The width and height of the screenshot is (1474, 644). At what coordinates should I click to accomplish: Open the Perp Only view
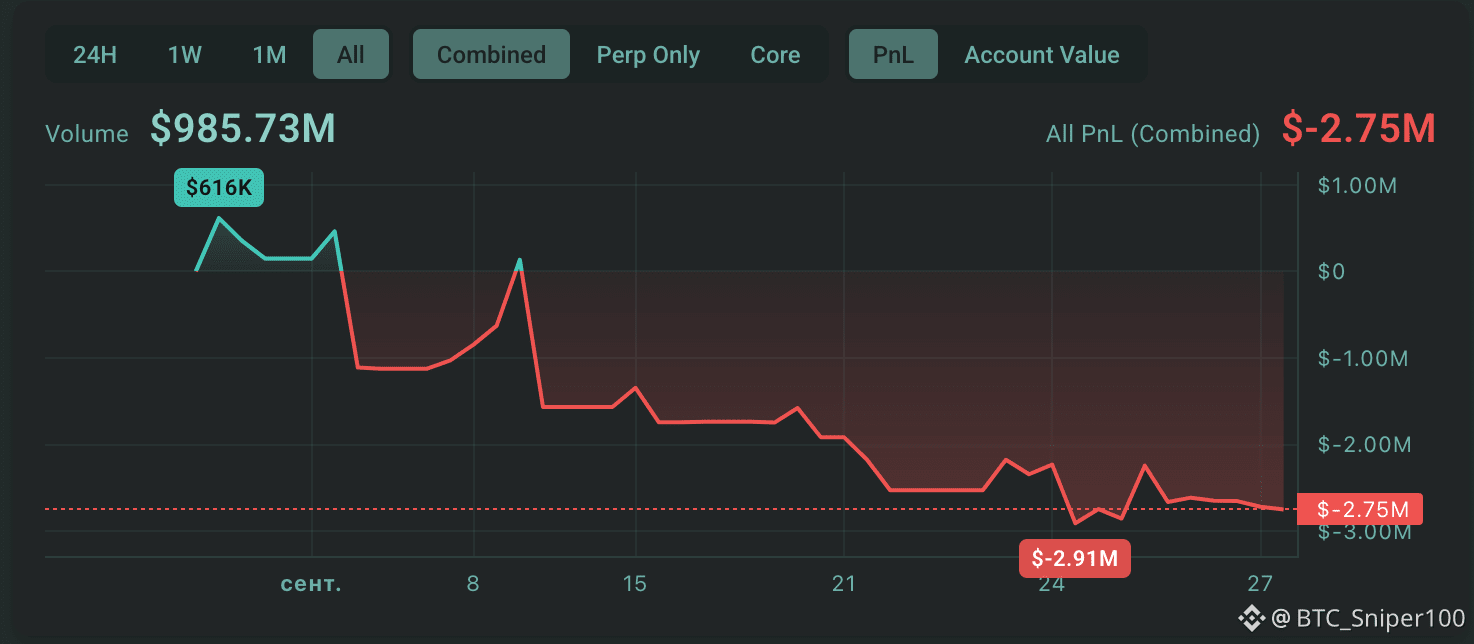pyautogui.click(x=648, y=55)
